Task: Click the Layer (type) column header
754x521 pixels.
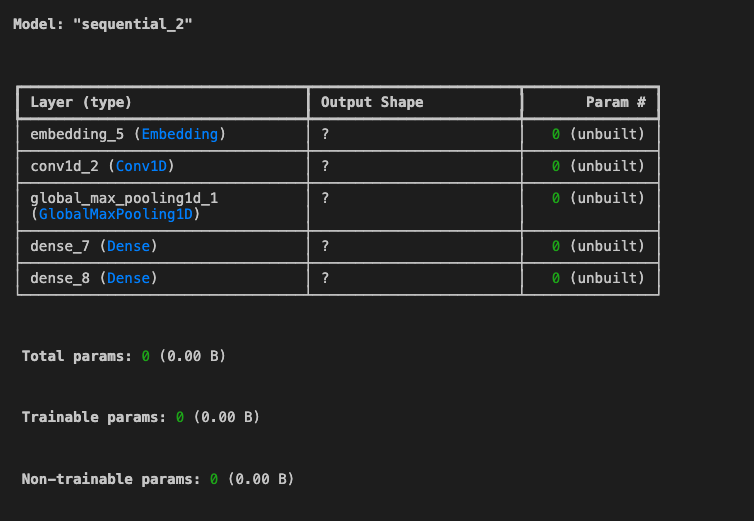Action: point(81,102)
